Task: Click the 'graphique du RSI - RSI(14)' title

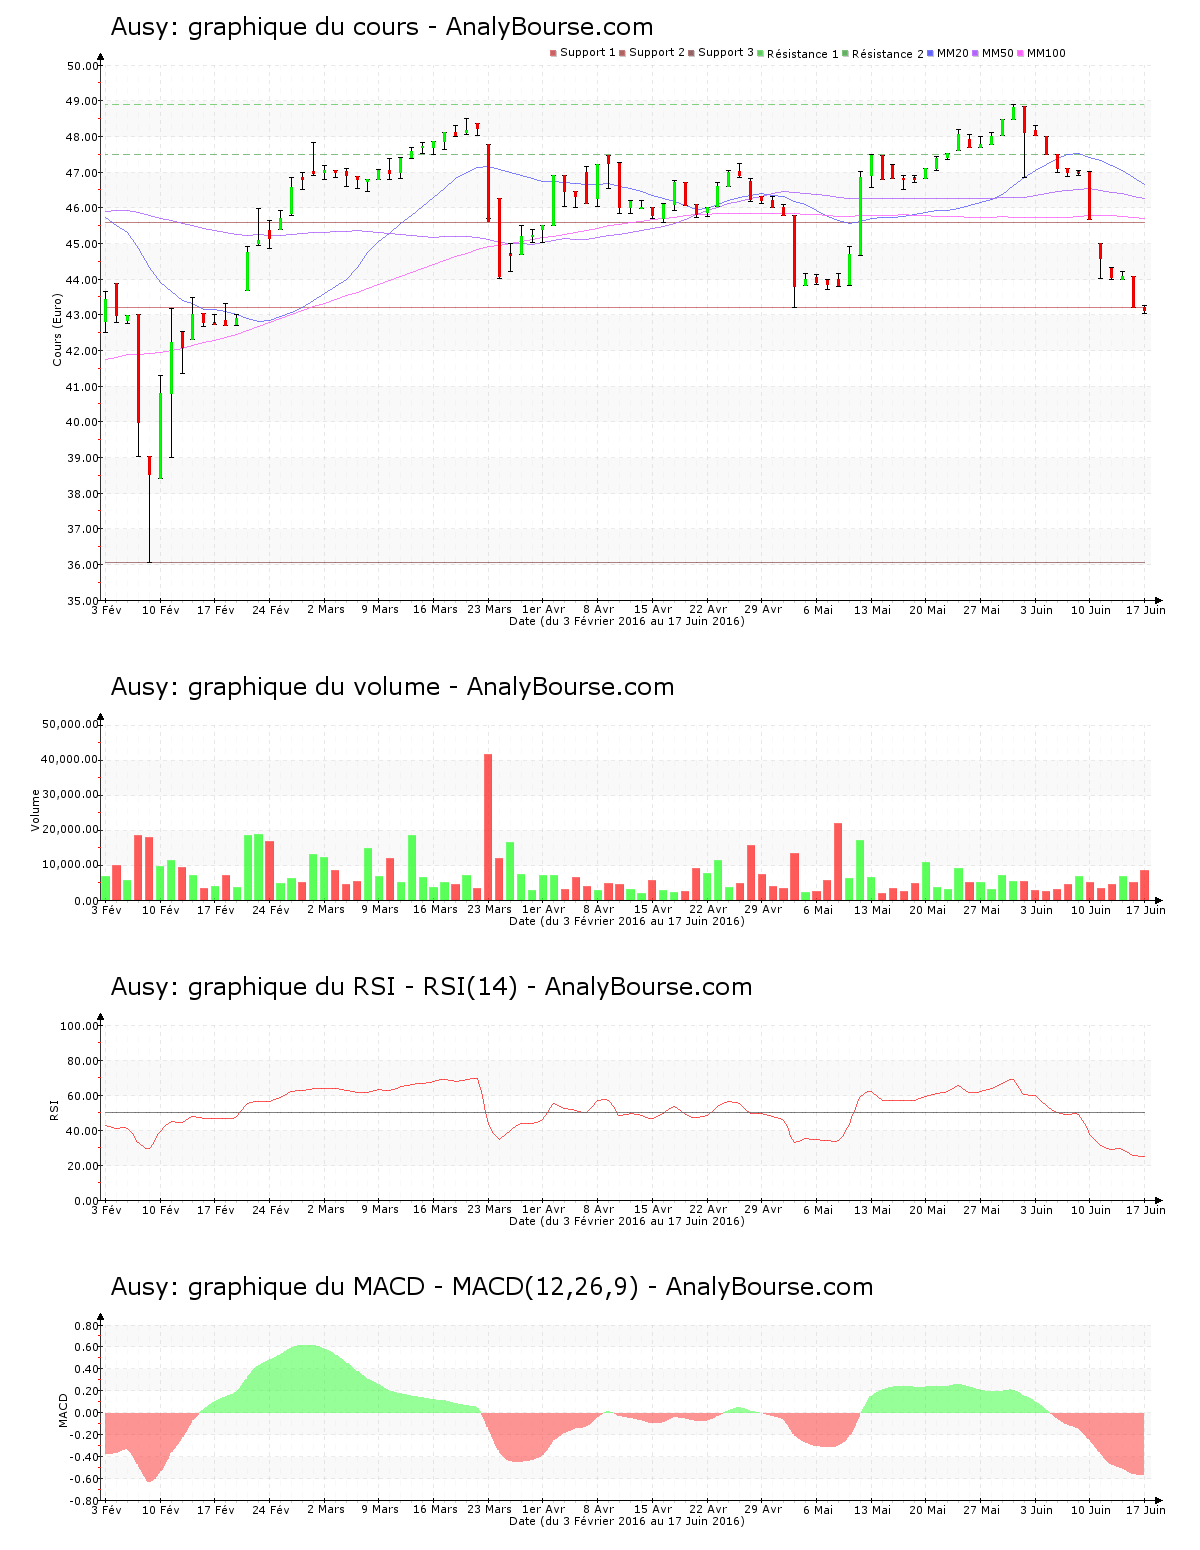Action: 353,987
